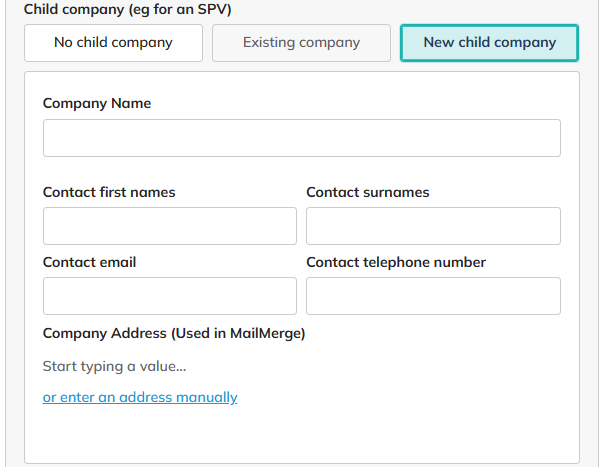Image resolution: width=603 pixels, height=467 pixels.
Task: Remove child company via No child company
Action: (113, 43)
